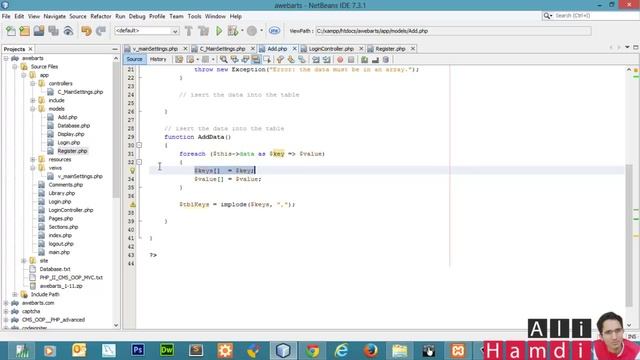640x360 pixels.
Task: Open the Debug menu
Action: [137, 16]
